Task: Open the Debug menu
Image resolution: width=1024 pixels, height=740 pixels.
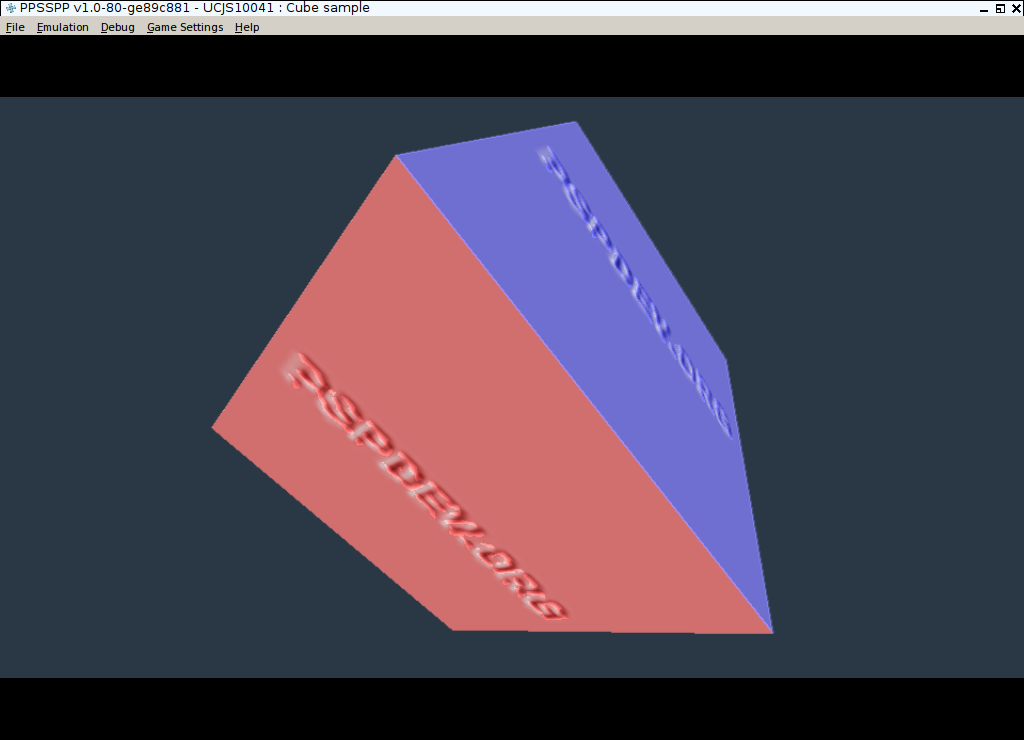Action: click(x=117, y=27)
